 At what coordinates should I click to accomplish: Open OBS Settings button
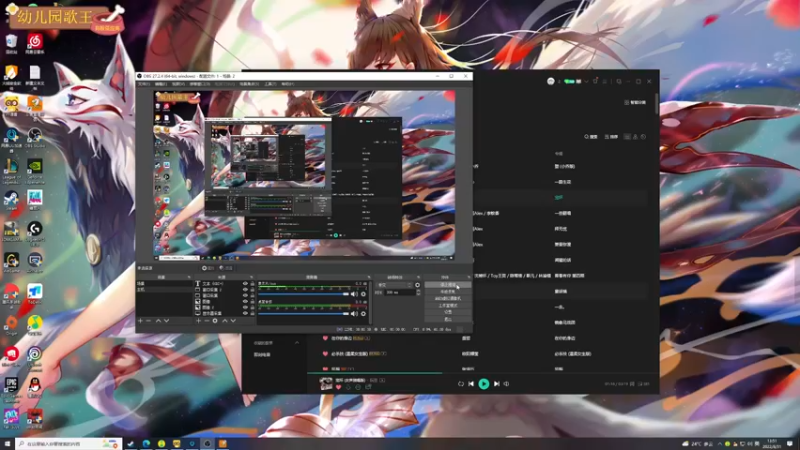(x=448, y=312)
